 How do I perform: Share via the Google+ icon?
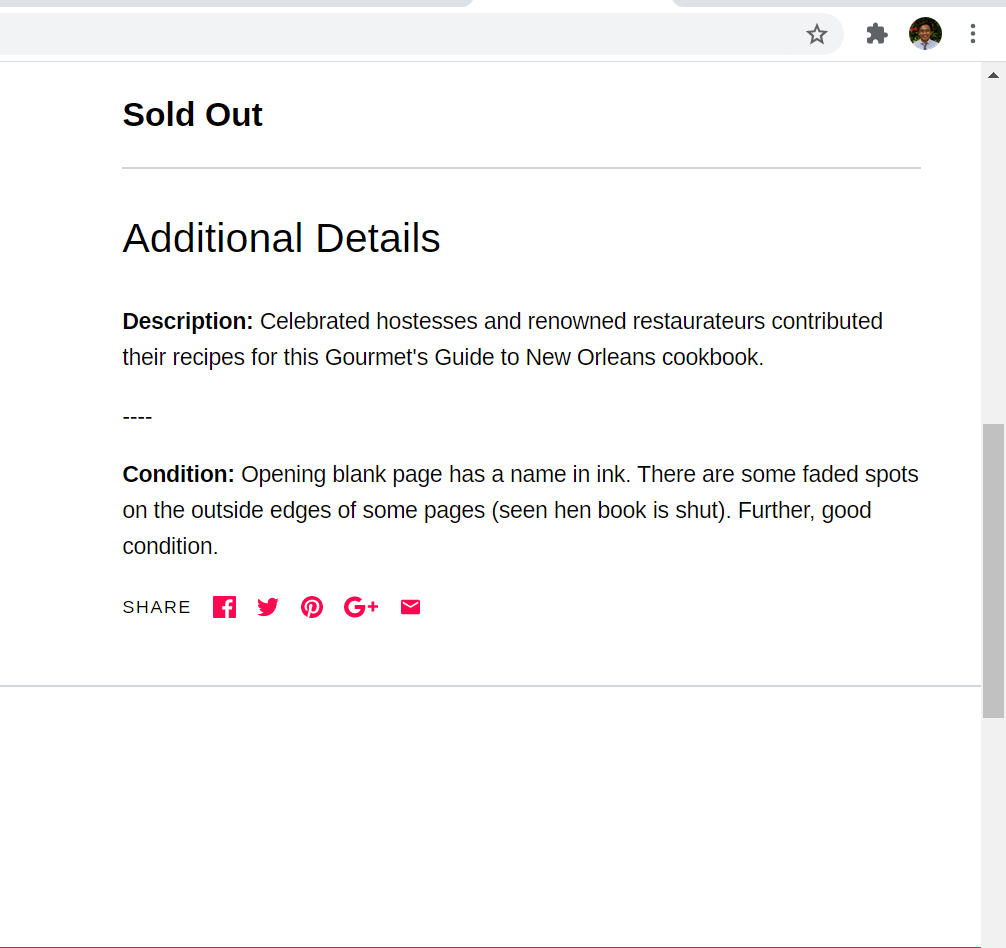tap(361, 607)
